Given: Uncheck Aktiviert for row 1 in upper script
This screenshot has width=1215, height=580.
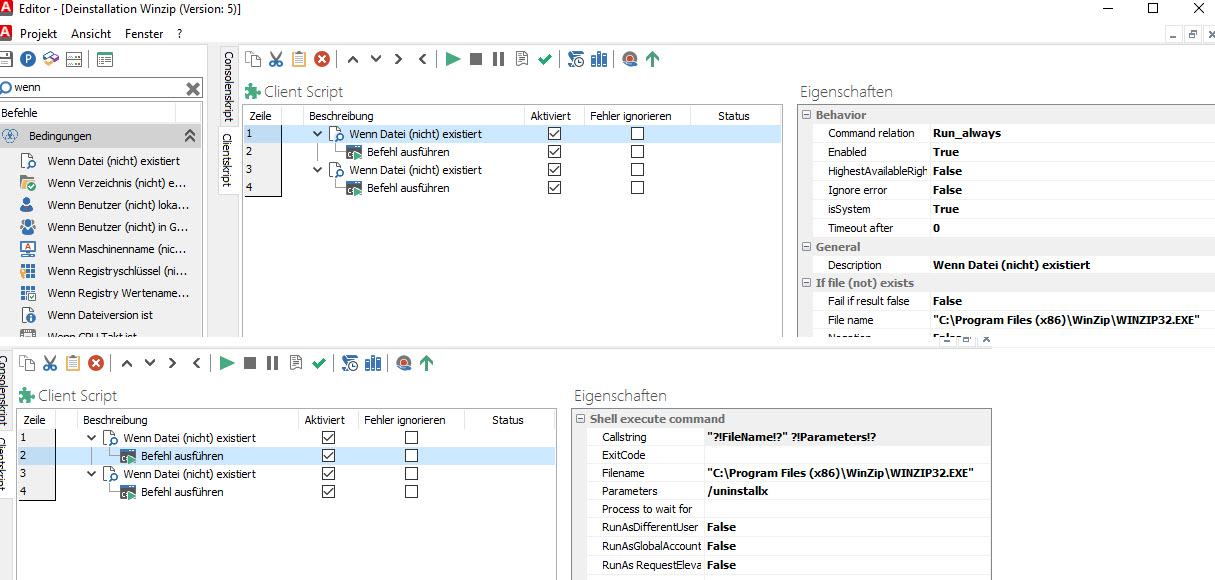Looking at the screenshot, I should click(x=554, y=134).
